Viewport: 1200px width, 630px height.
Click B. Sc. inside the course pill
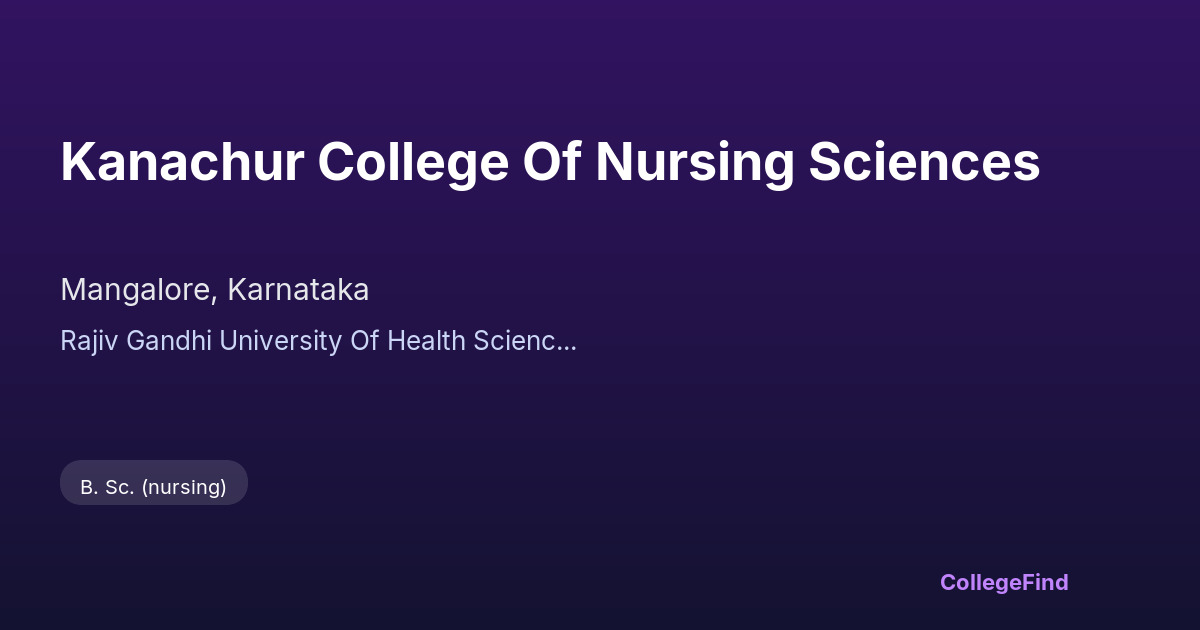tap(107, 487)
